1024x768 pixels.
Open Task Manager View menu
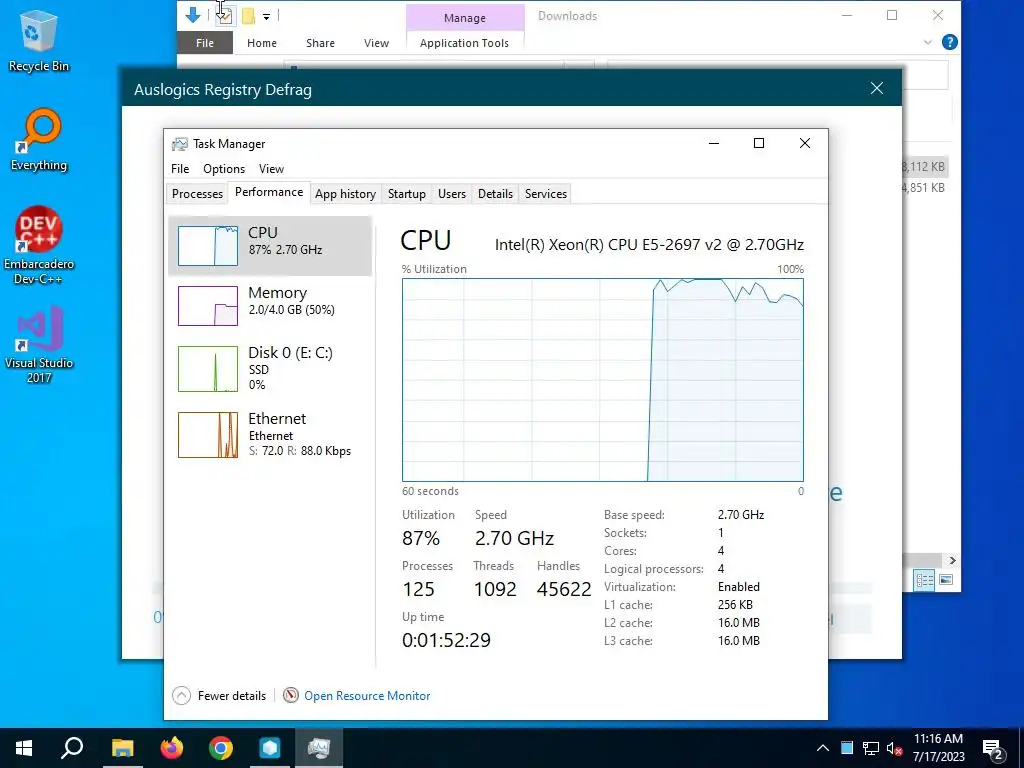(x=271, y=168)
